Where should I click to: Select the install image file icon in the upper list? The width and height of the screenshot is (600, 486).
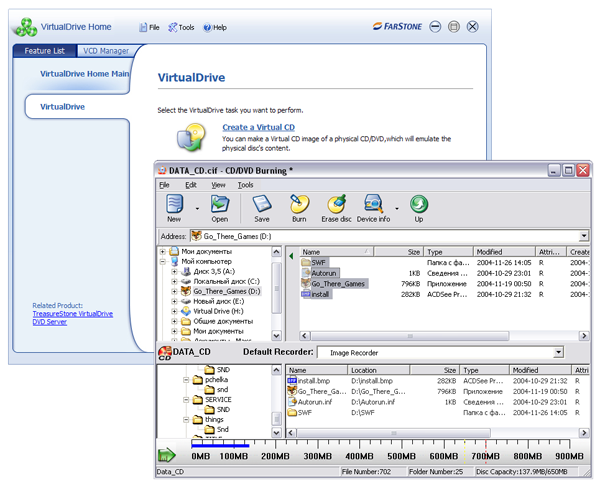tap(306, 294)
